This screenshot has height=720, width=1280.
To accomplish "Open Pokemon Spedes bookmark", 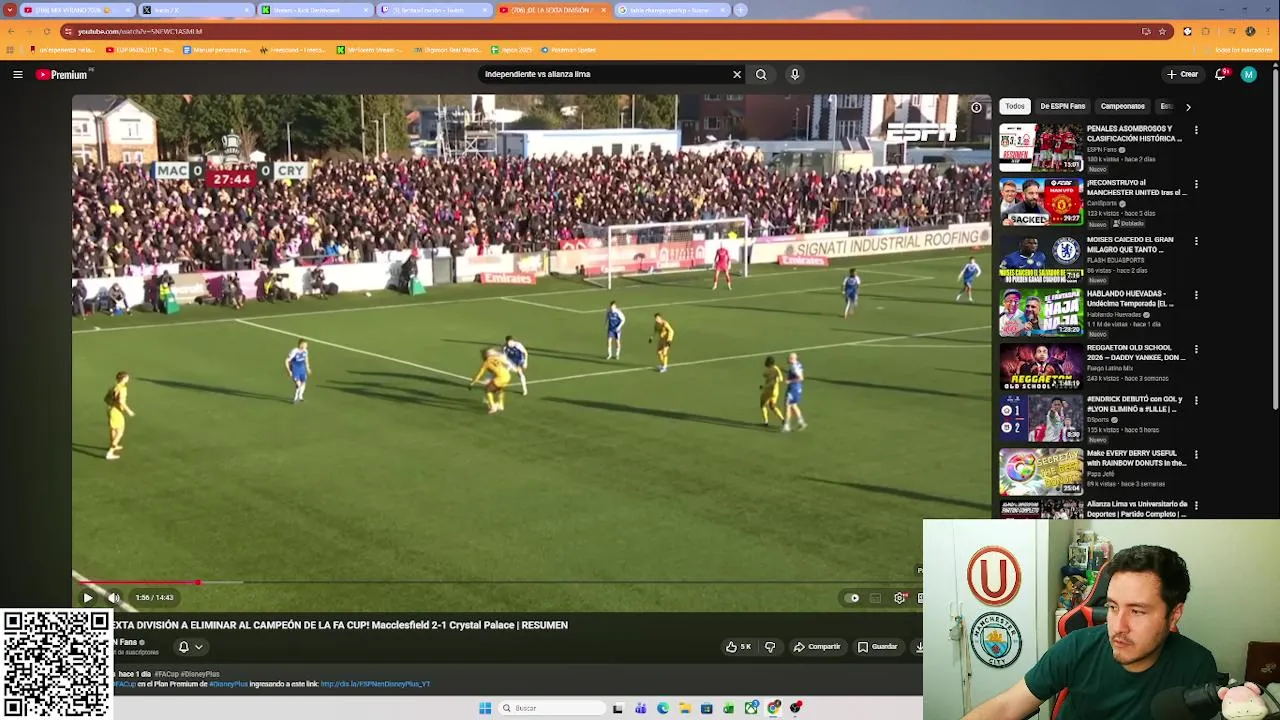I will pos(568,50).
